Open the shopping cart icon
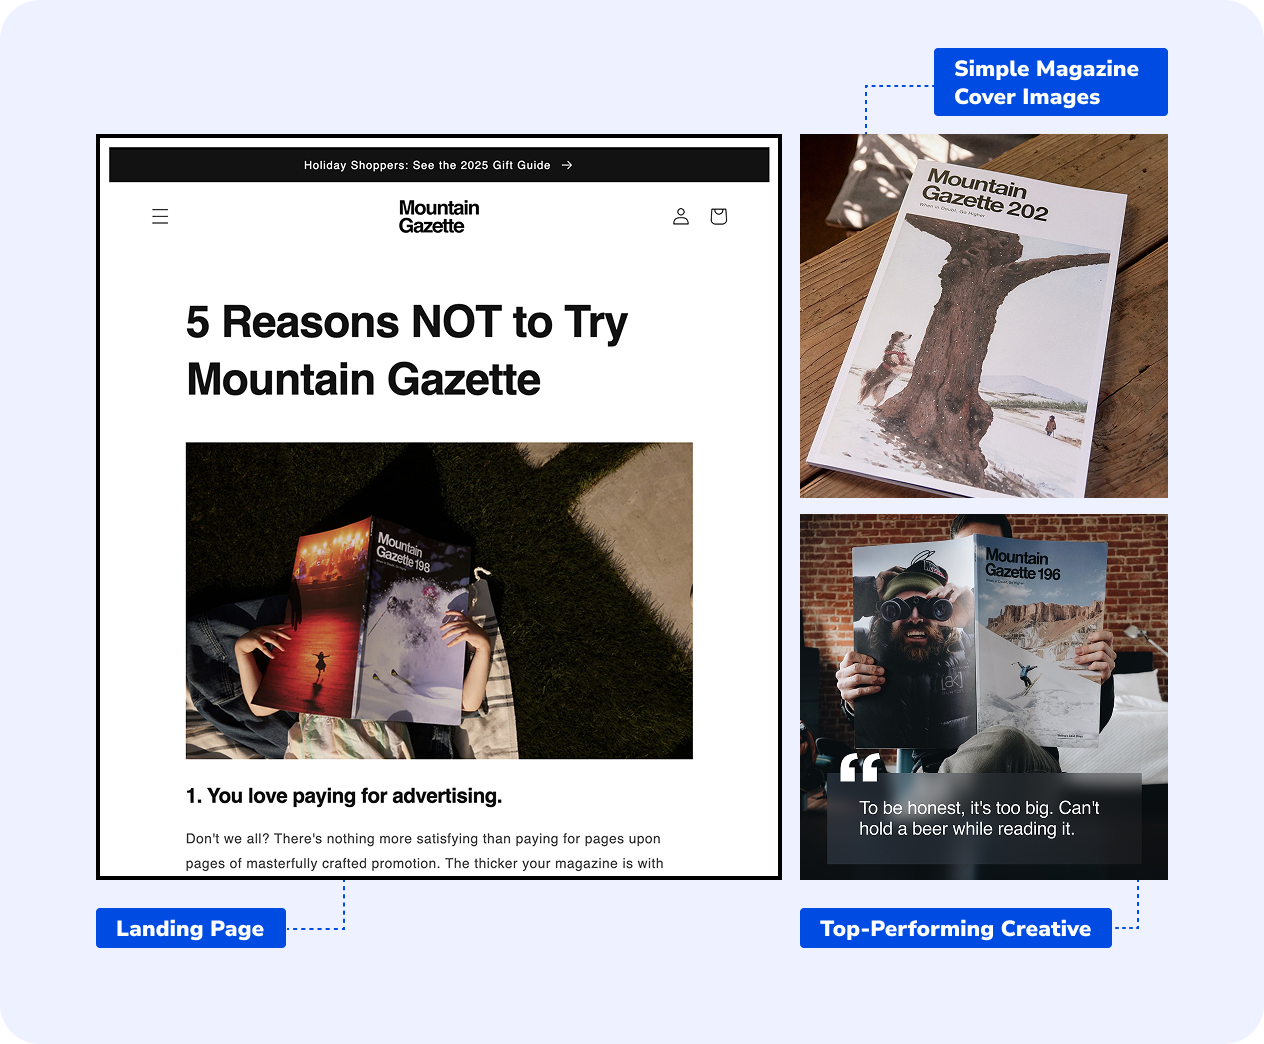 click(718, 216)
